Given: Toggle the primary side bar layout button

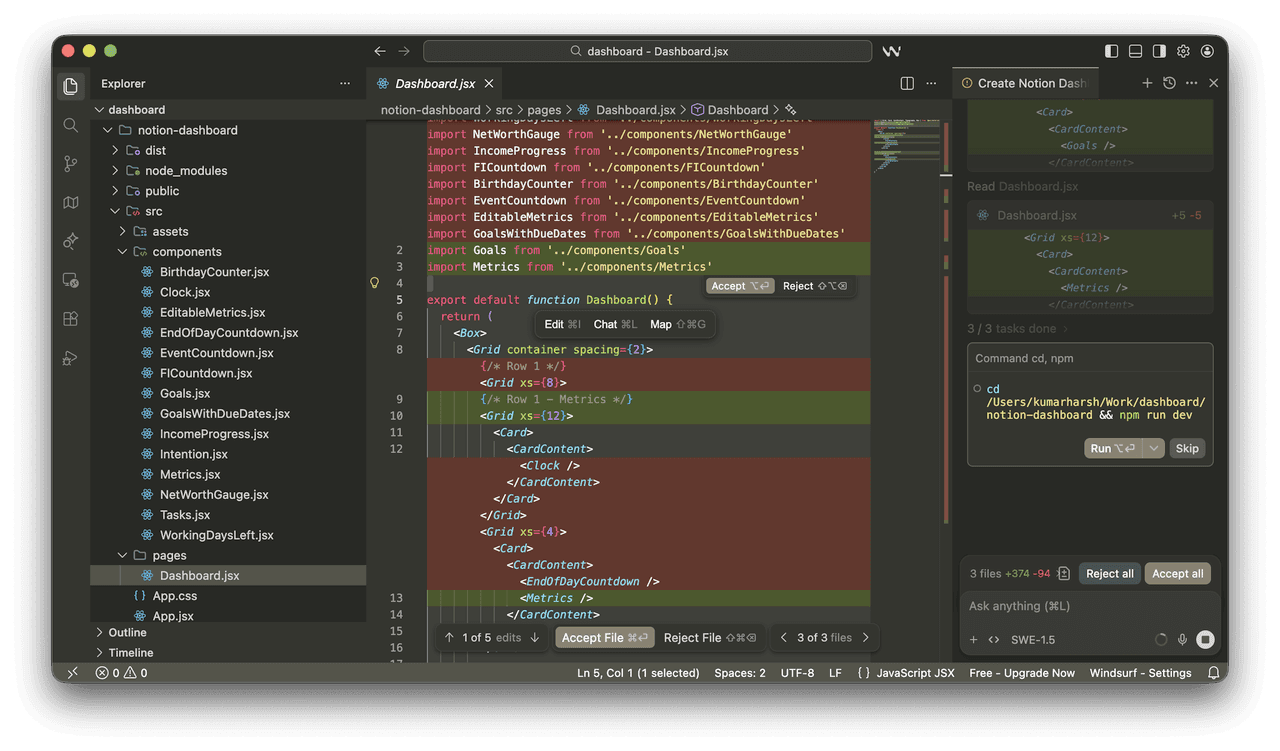Looking at the screenshot, I should click(x=1111, y=51).
